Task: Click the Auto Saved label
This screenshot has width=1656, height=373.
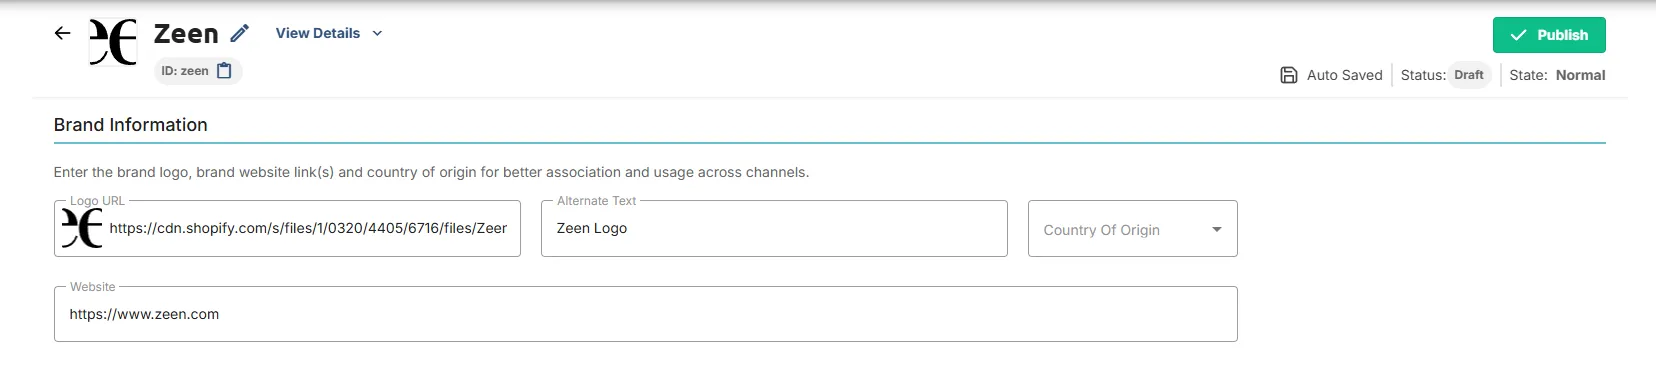Action: (1344, 75)
